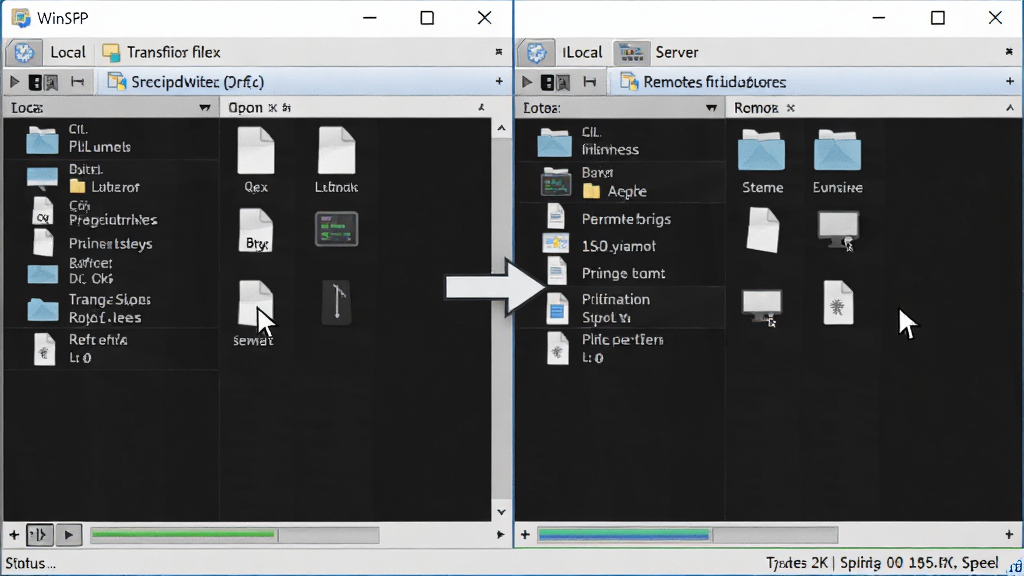Click the Srecipdwitec (Orfic) path field
The height and width of the screenshot is (576, 1024).
point(304,82)
